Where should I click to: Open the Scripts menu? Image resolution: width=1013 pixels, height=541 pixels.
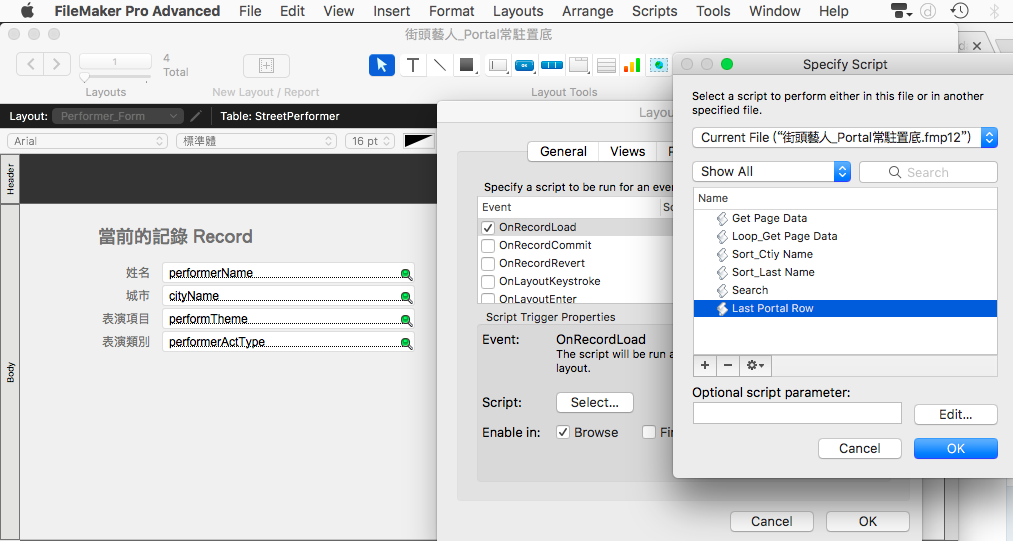tap(654, 11)
